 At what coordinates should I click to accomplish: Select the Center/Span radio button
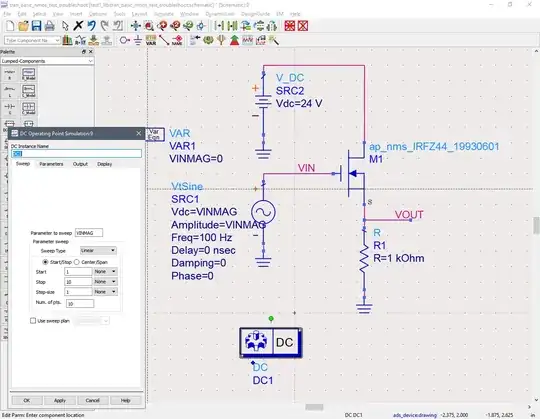tap(77, 262)
